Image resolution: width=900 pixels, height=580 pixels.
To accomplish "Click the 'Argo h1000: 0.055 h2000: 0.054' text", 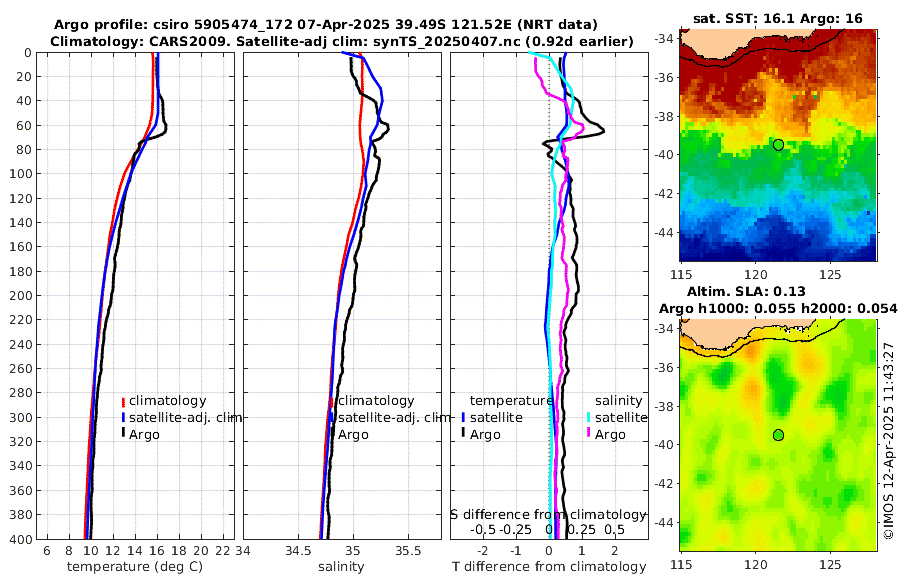I will click(x=778, y=308).
